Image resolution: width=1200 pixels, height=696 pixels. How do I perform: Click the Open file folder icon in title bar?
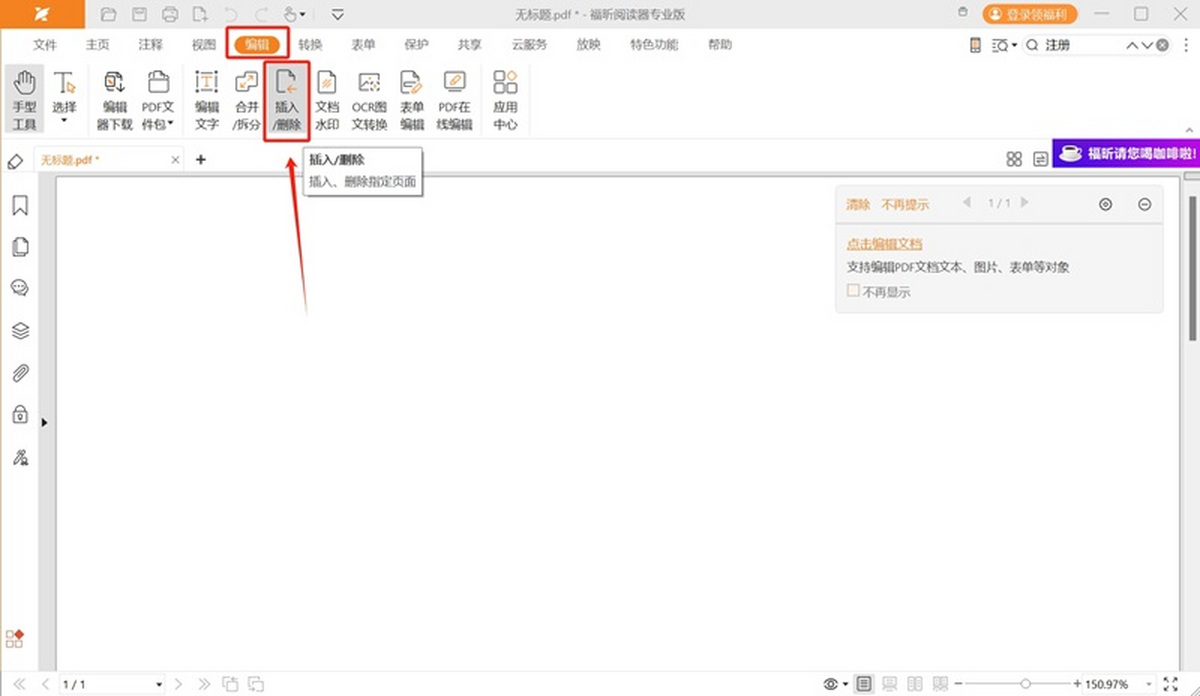[x=109, y=14]
